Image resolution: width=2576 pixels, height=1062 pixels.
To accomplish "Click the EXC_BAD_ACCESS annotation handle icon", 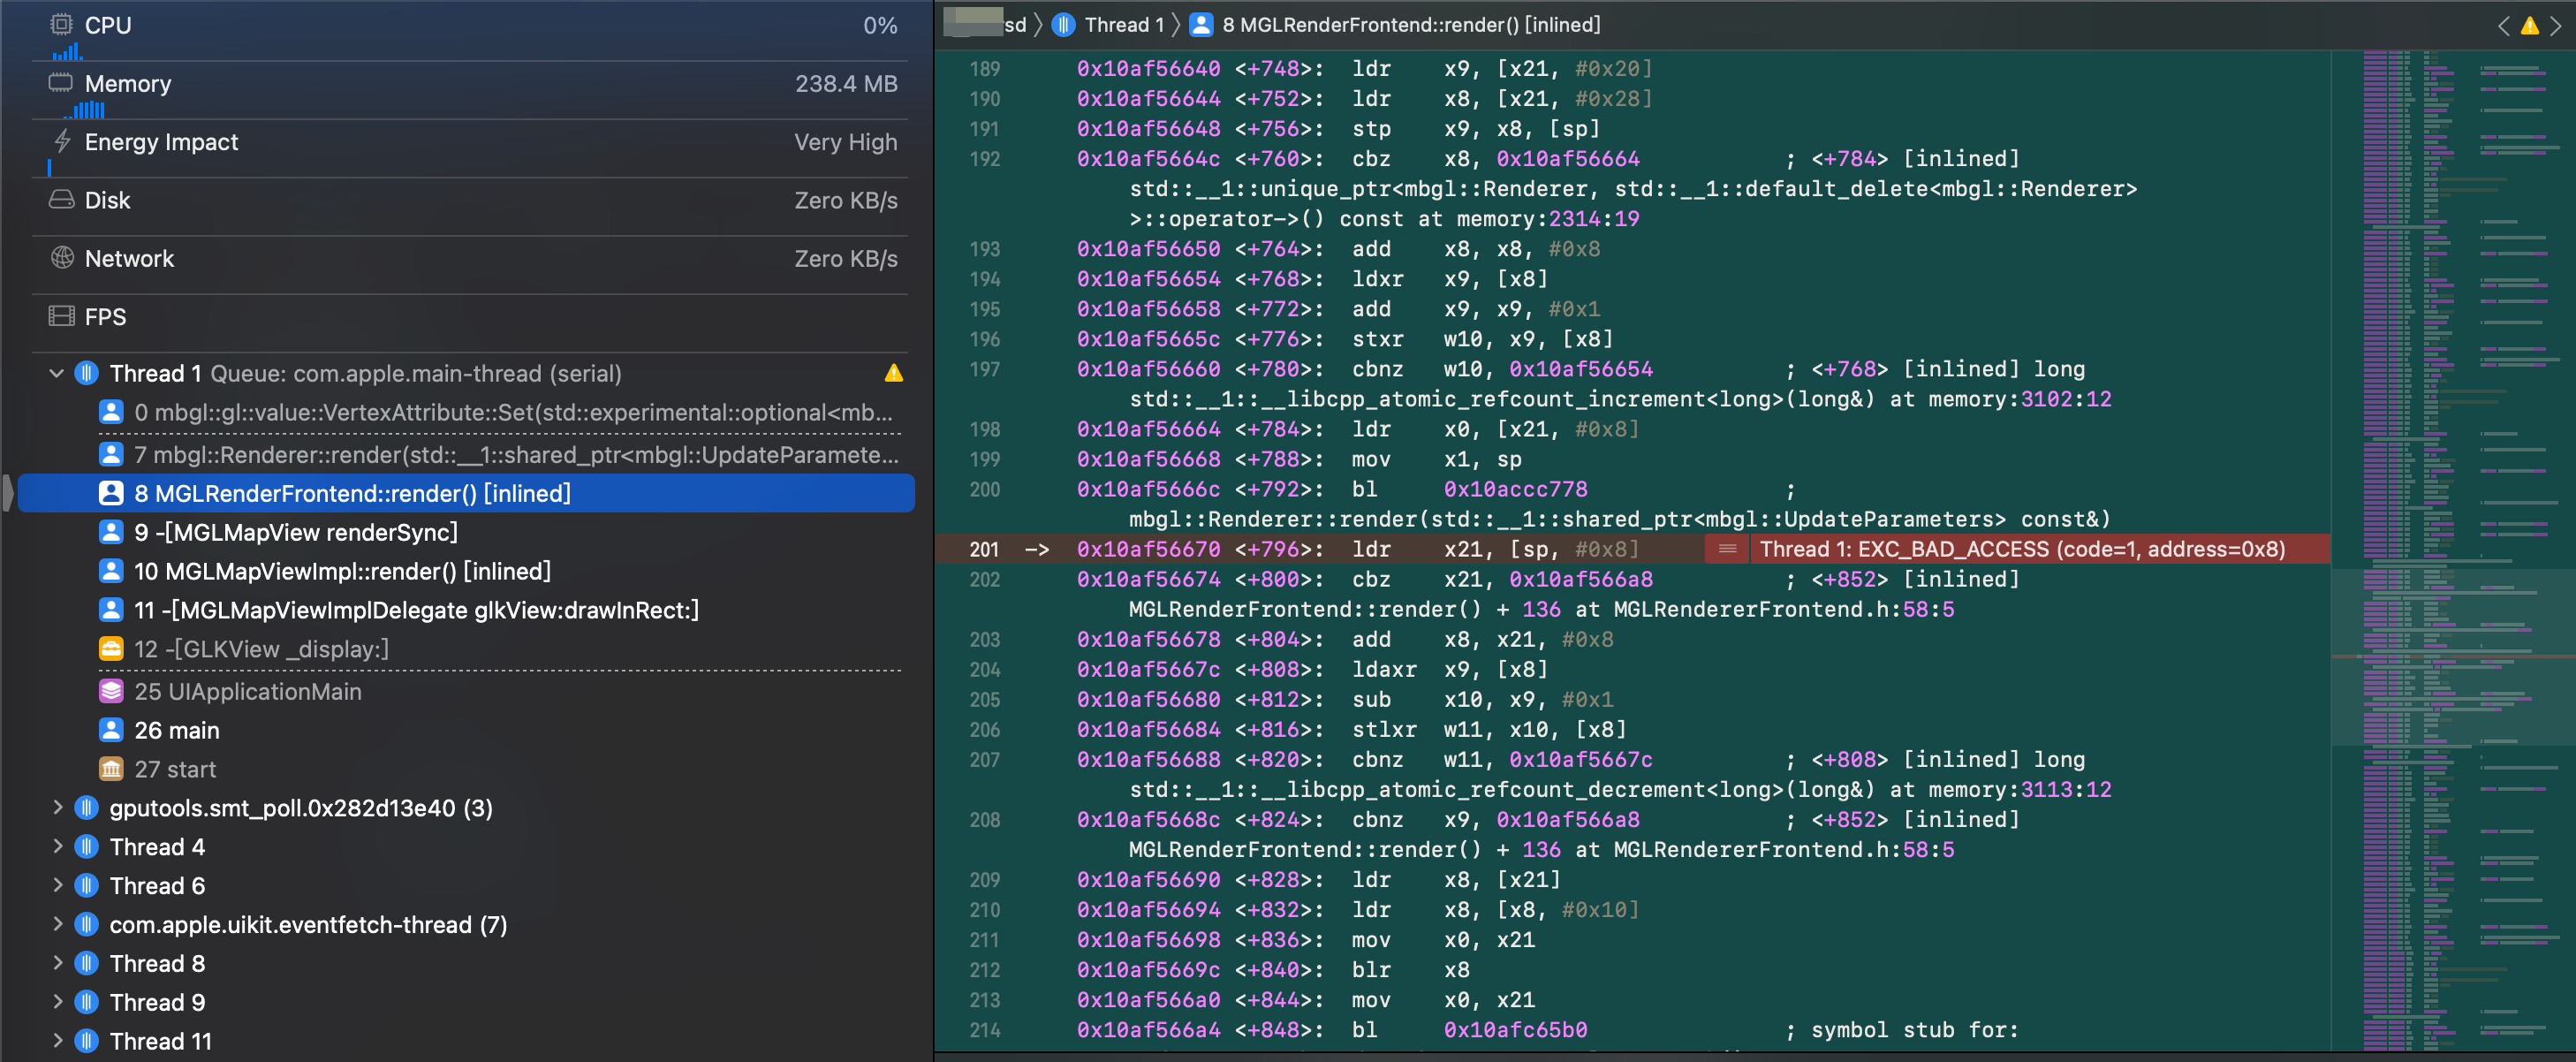I will tap(1727, 549).
